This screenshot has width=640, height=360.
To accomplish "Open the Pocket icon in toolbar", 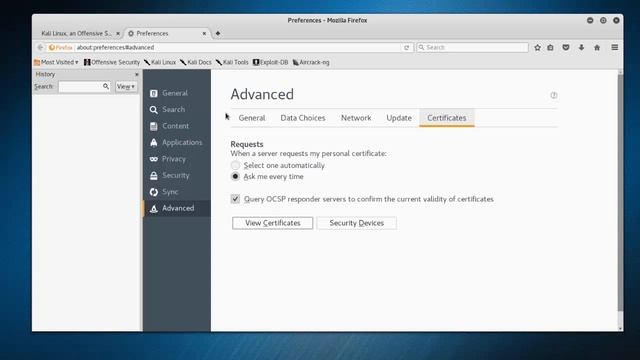I will tap(566, 48).
